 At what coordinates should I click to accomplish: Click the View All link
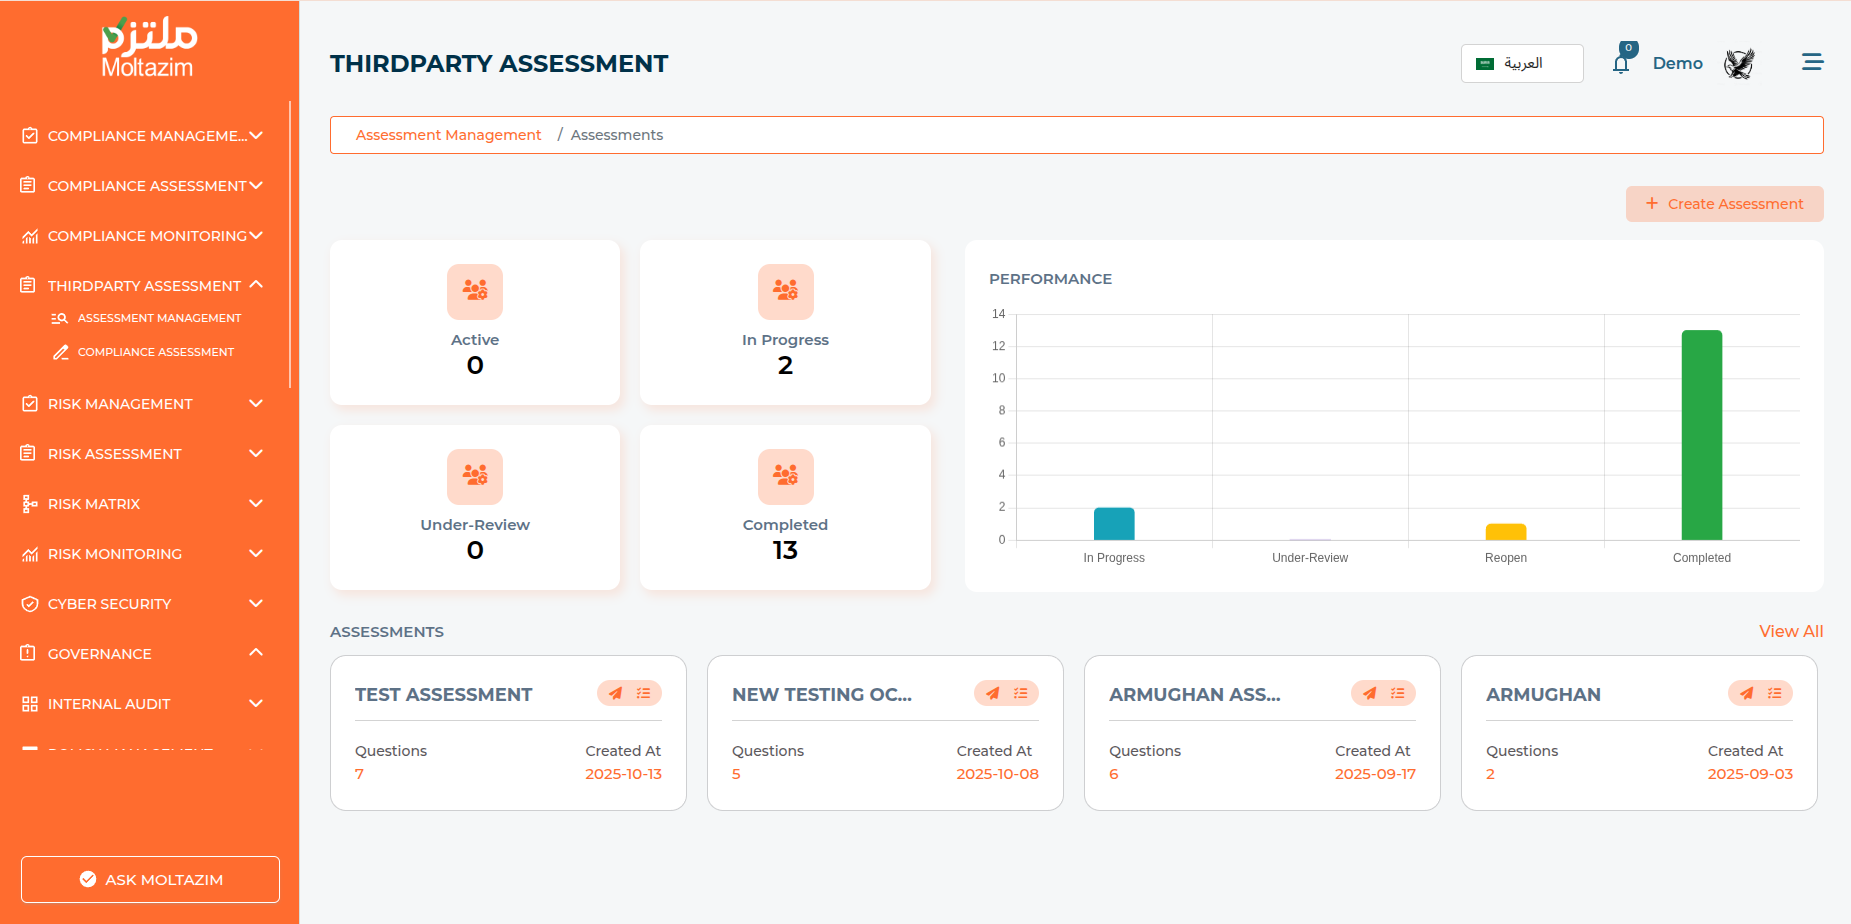(1790, 631)
